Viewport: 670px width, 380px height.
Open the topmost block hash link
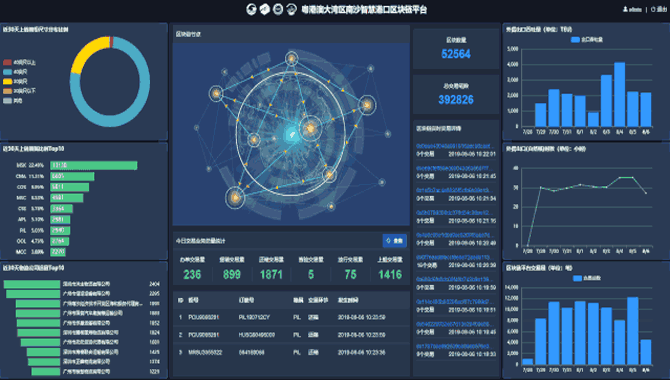(x=454, y=146)
